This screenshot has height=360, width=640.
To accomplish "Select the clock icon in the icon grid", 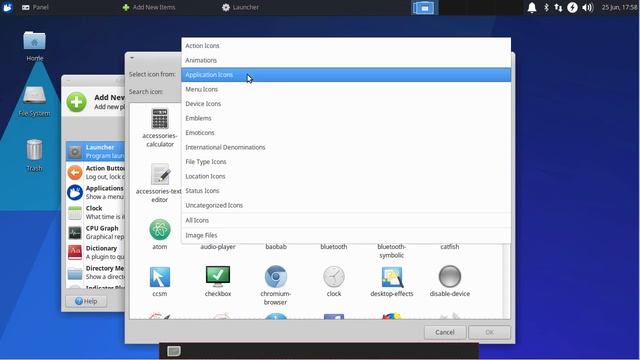I will point(333,281).
